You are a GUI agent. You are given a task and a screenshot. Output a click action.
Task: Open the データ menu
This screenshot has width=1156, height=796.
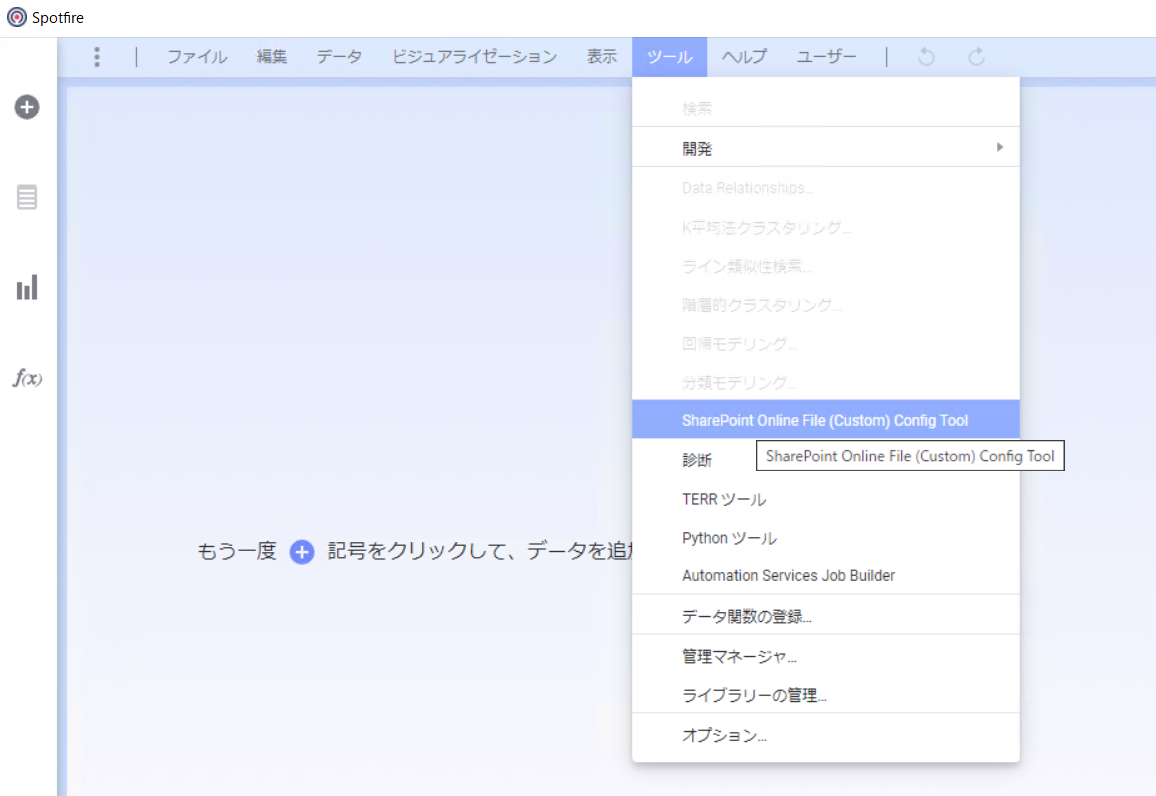(x=339, y=57)
